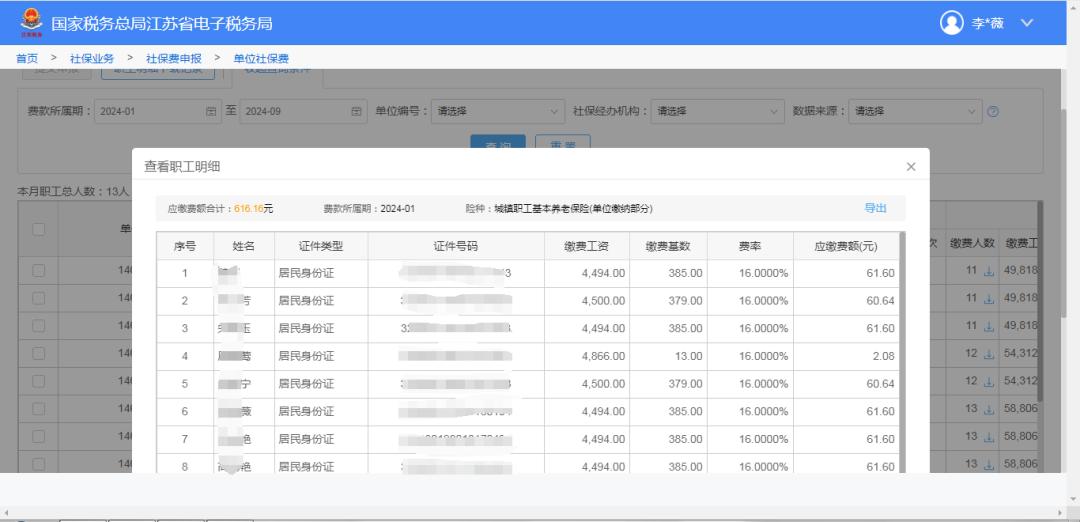
Task: Click the help question-mark icon beside 数据来源
Action: click(x=993, y=112)
